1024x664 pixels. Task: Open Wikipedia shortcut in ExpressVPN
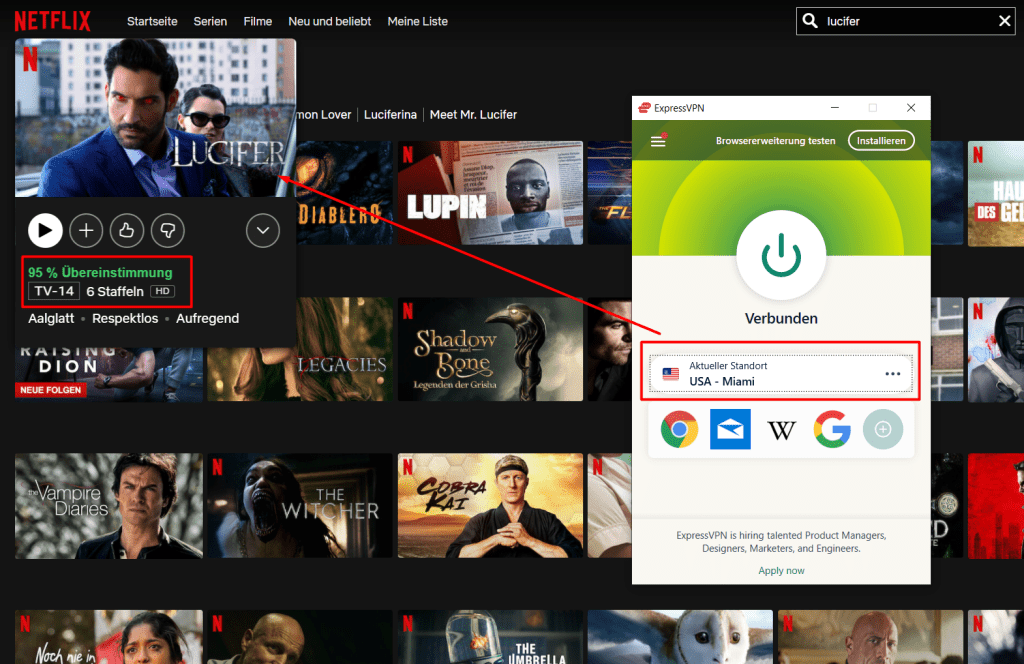(x=781, y=430)
